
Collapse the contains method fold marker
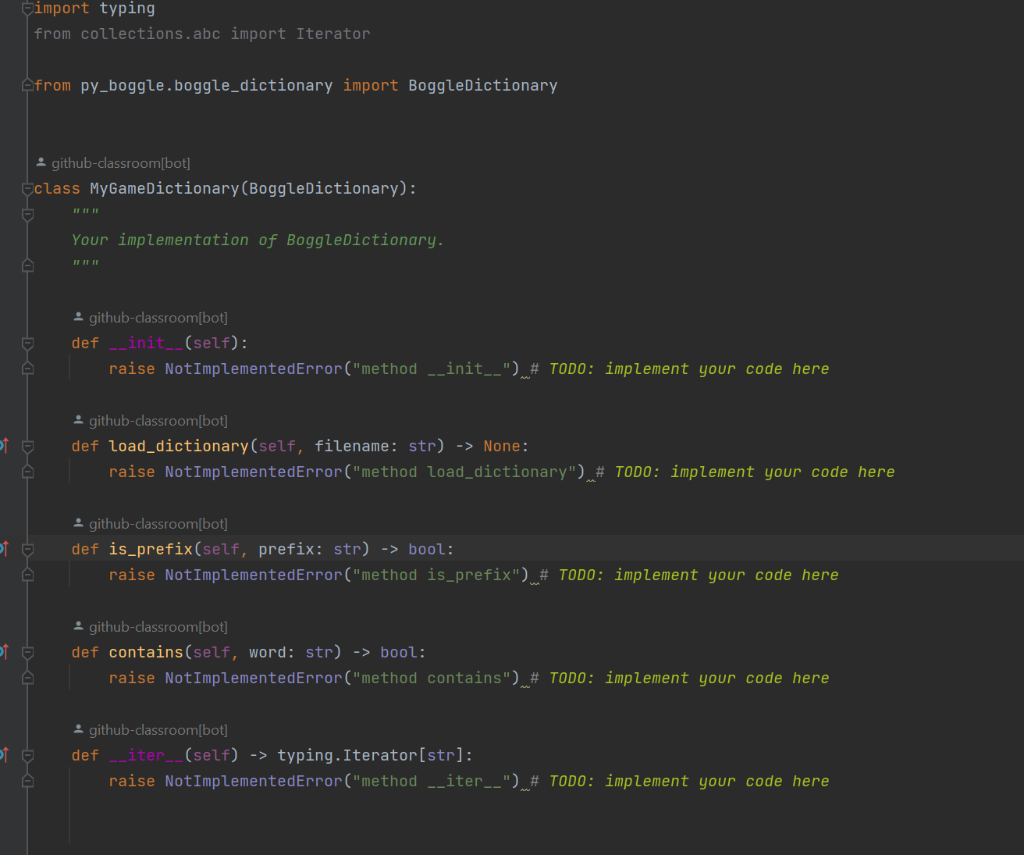pyautogui.click(x=27, y=653)
